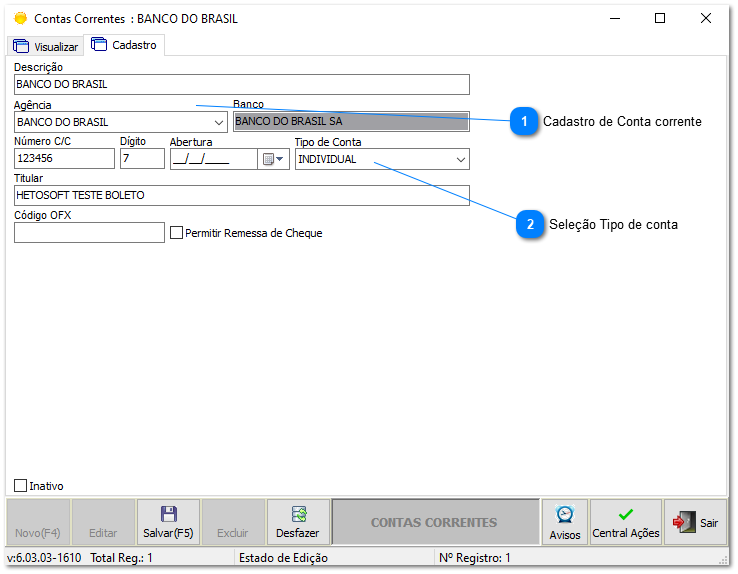Open Avisos alerts
Image resolution: width=738 pixels, height=574 pixels.
(565, 522)
